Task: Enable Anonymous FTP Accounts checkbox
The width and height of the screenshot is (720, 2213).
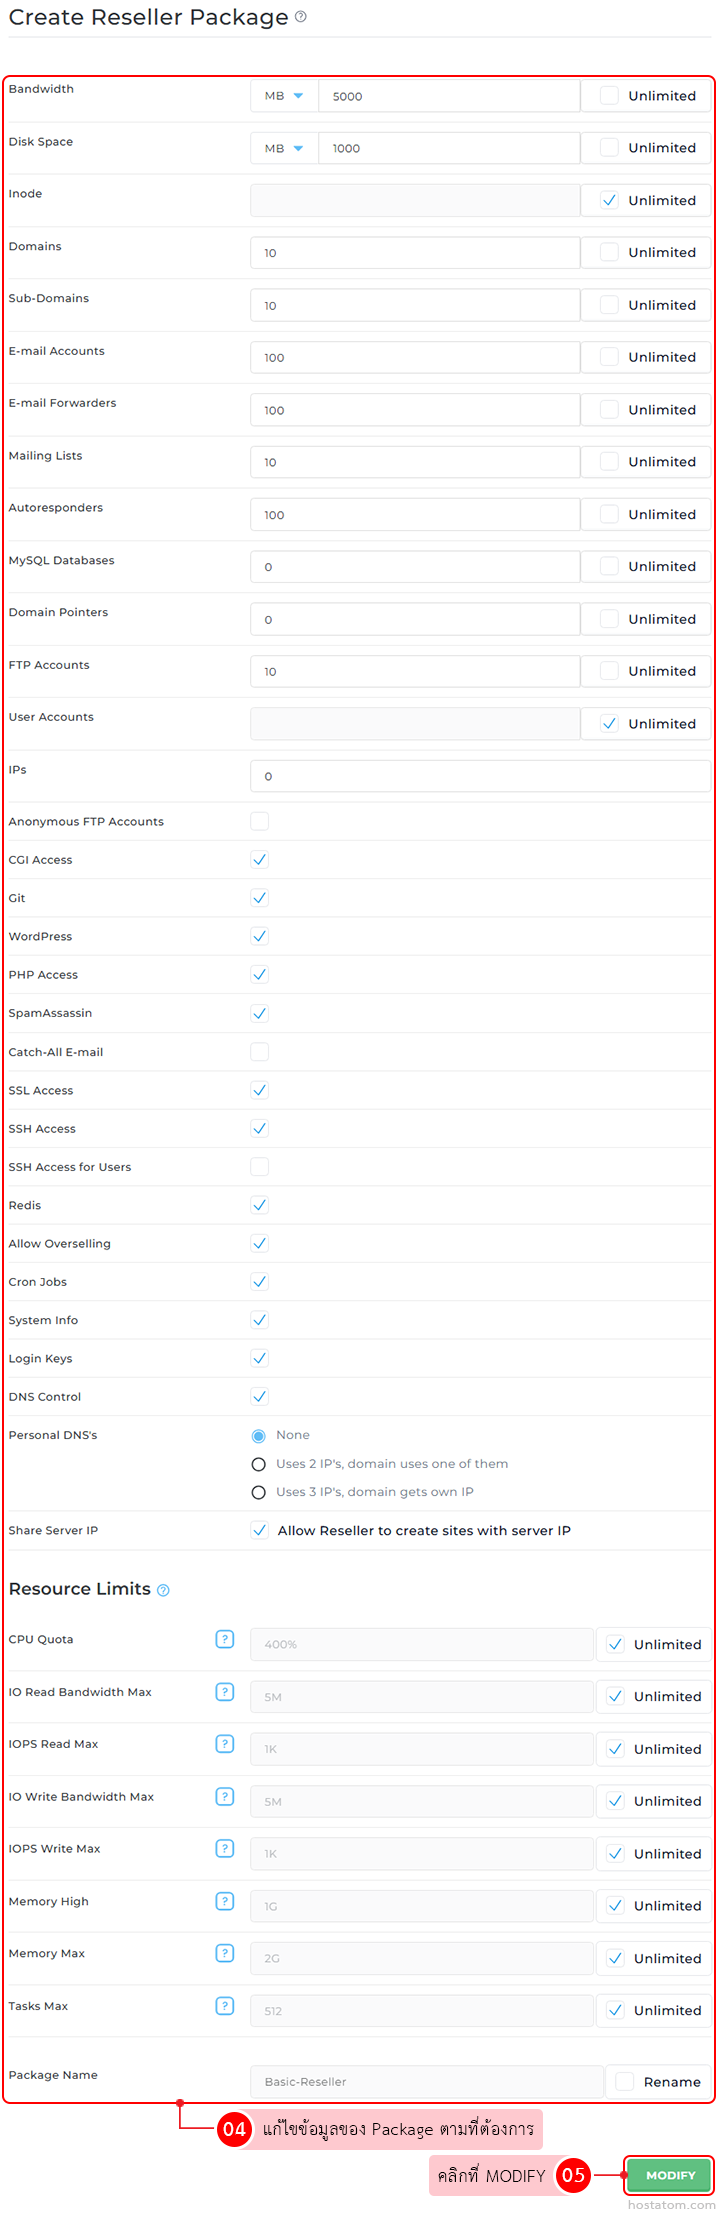Action: click(x=260, y=821)
